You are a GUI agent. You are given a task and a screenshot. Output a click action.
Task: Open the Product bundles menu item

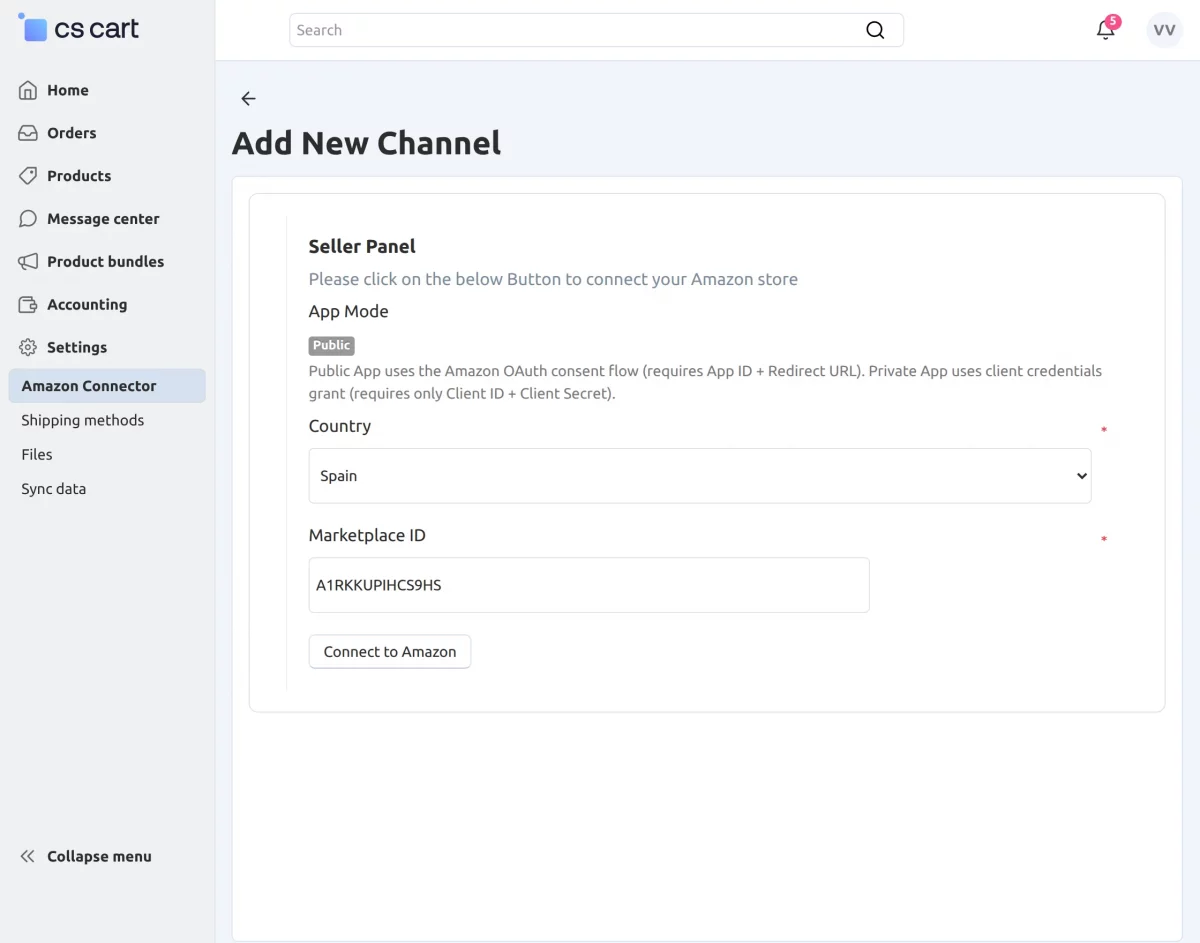[107, 262]
